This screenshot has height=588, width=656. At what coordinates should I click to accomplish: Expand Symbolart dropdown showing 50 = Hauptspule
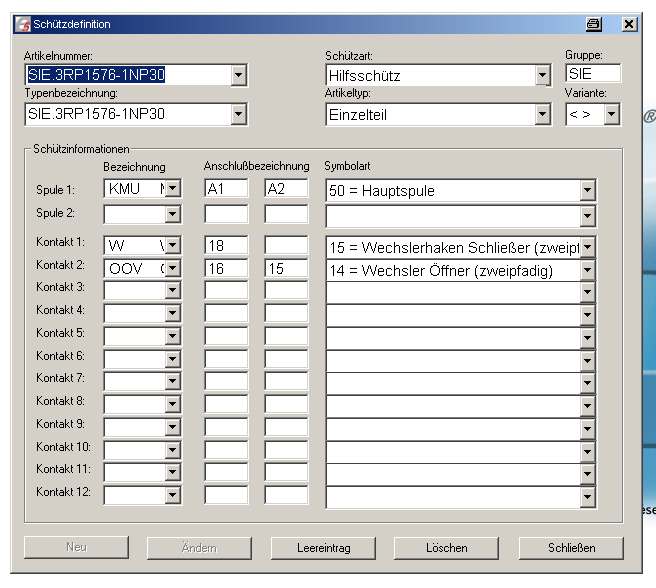click(587, 190)
